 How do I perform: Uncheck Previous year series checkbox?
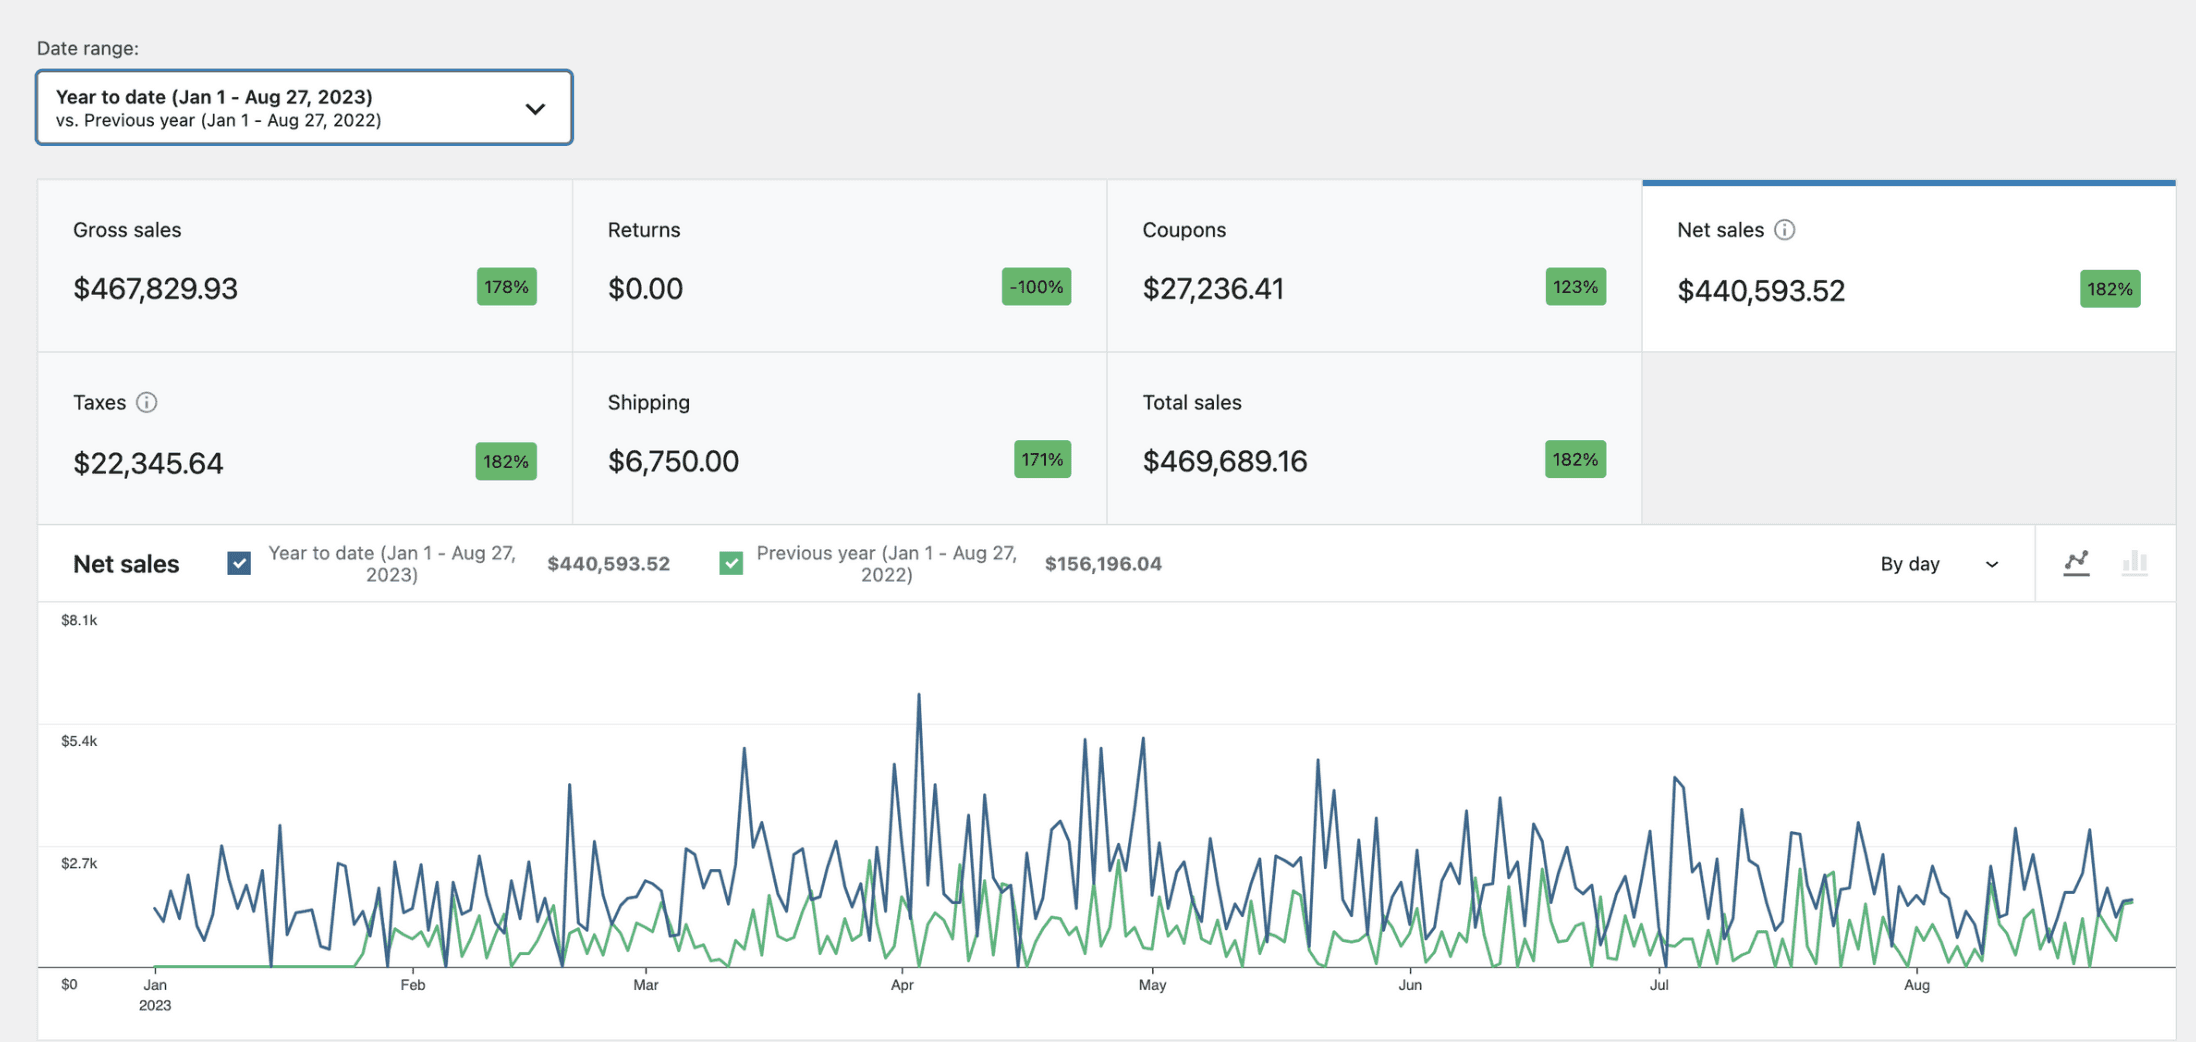(x=731, y=563)
